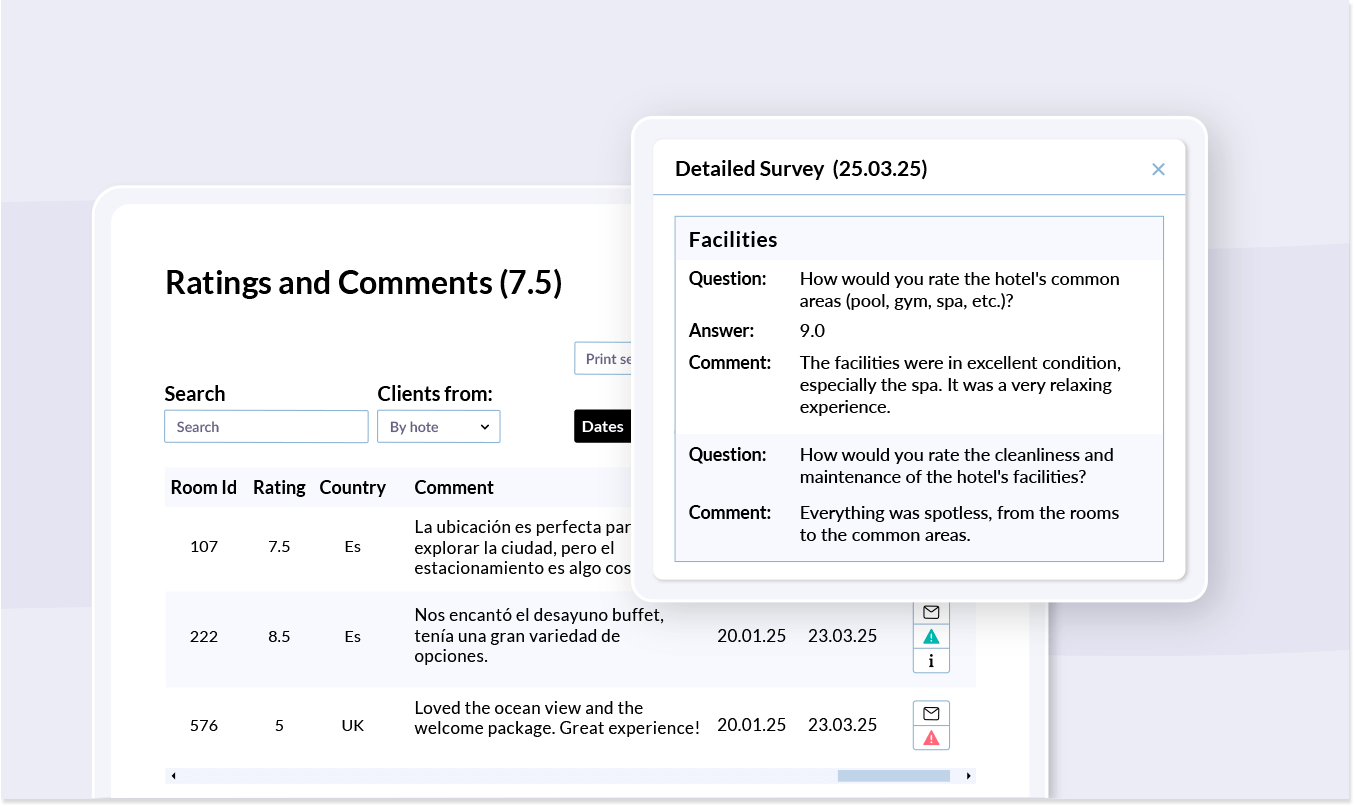Image resolution: width=1354 pixels, height=806 pixels.
Task: Select room id 107 cell
Action: click(x=204, y=547)
